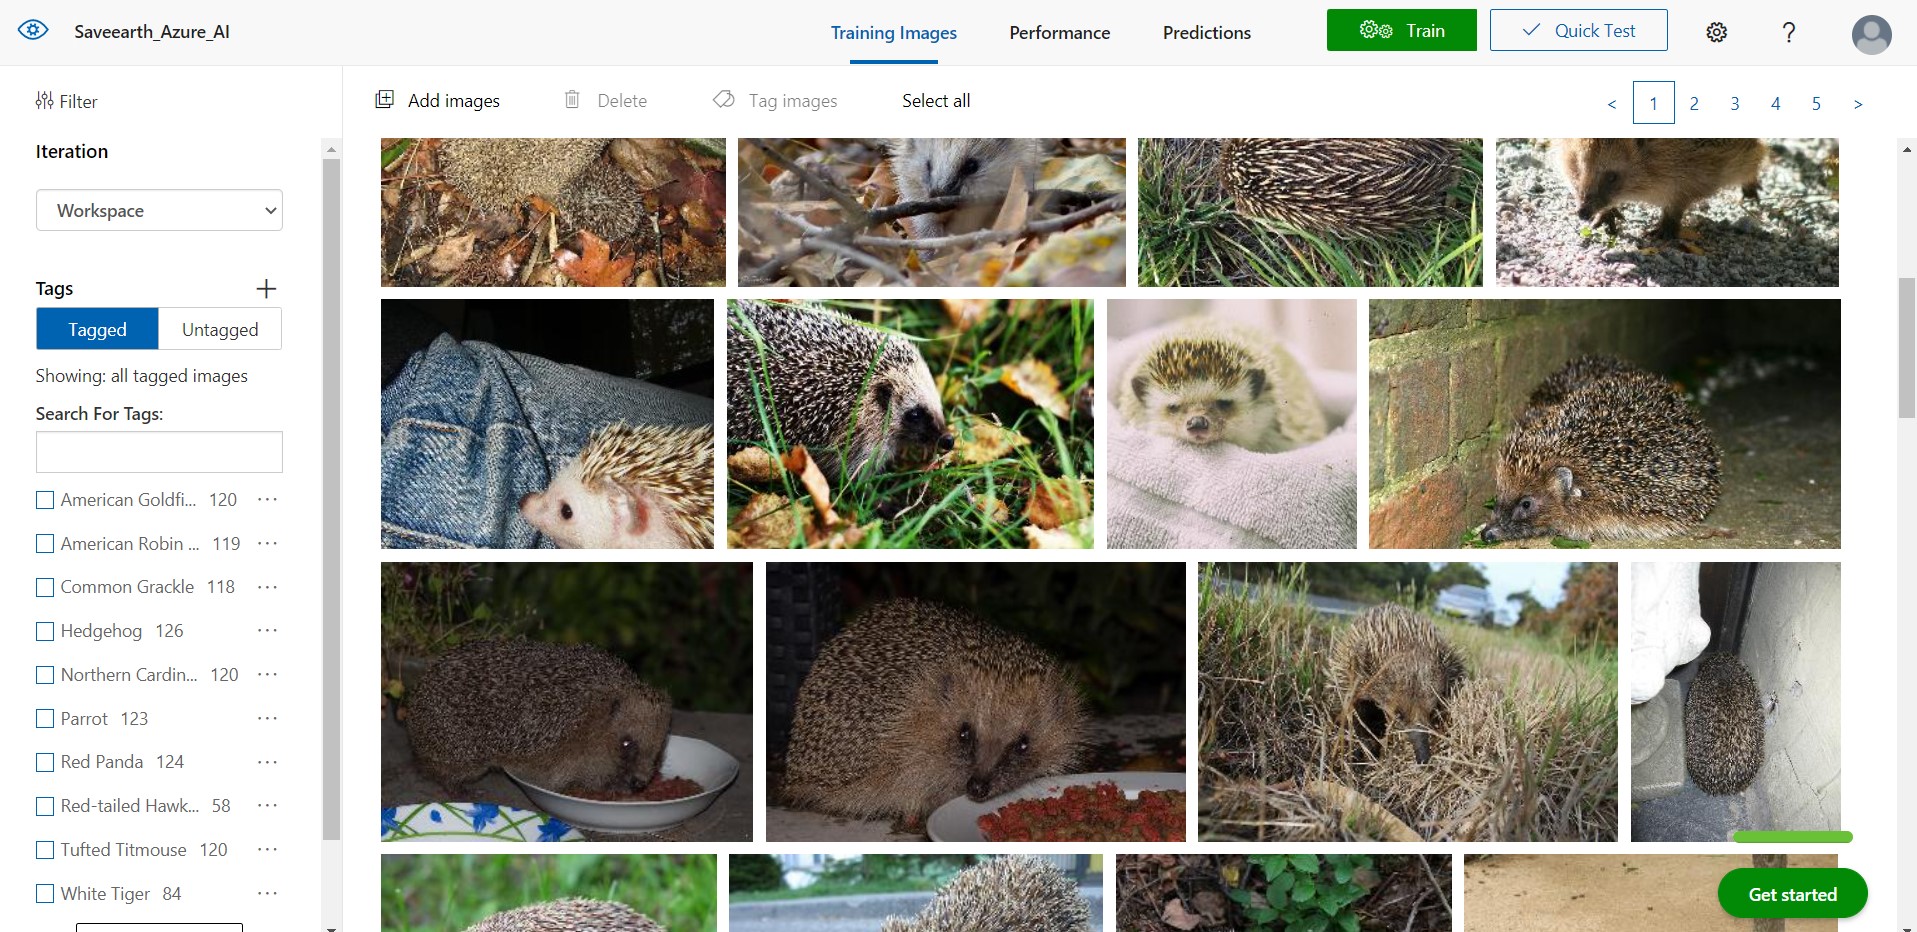Open options menu for American Goldfinch tag

(267, 499)
